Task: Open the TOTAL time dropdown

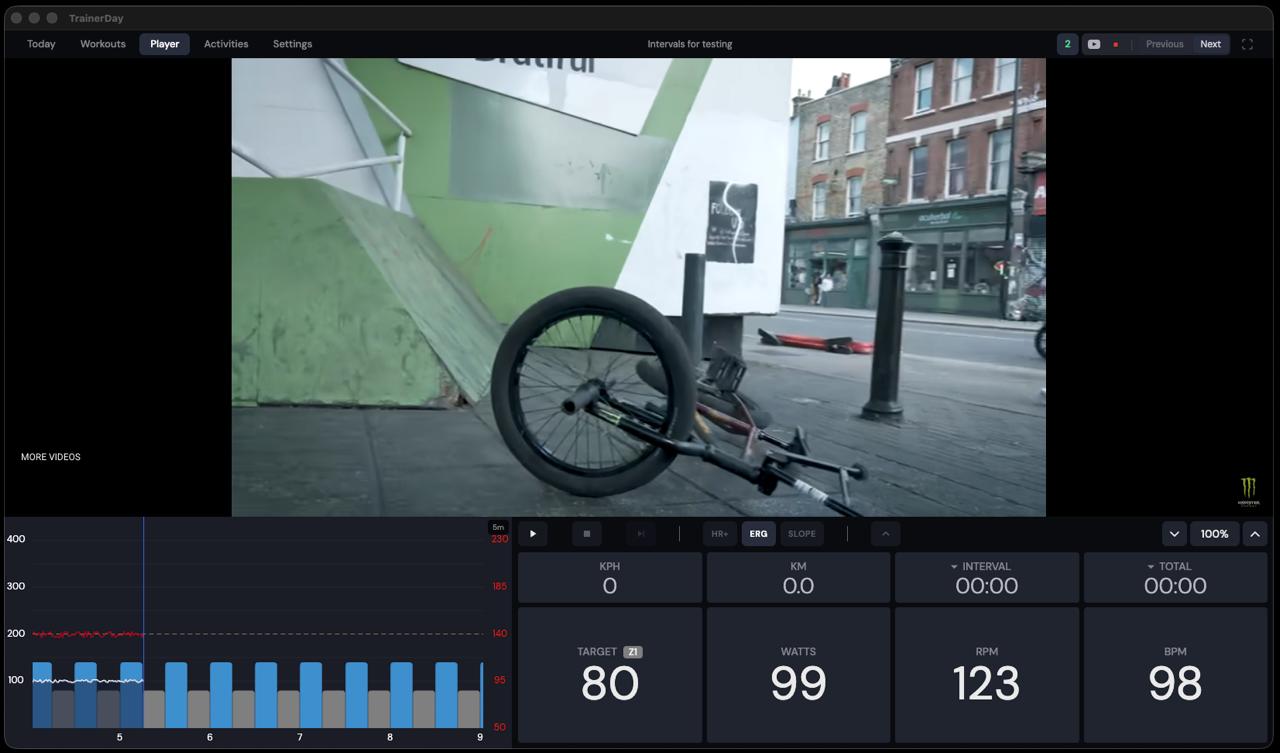Action: click(1169, 566)
